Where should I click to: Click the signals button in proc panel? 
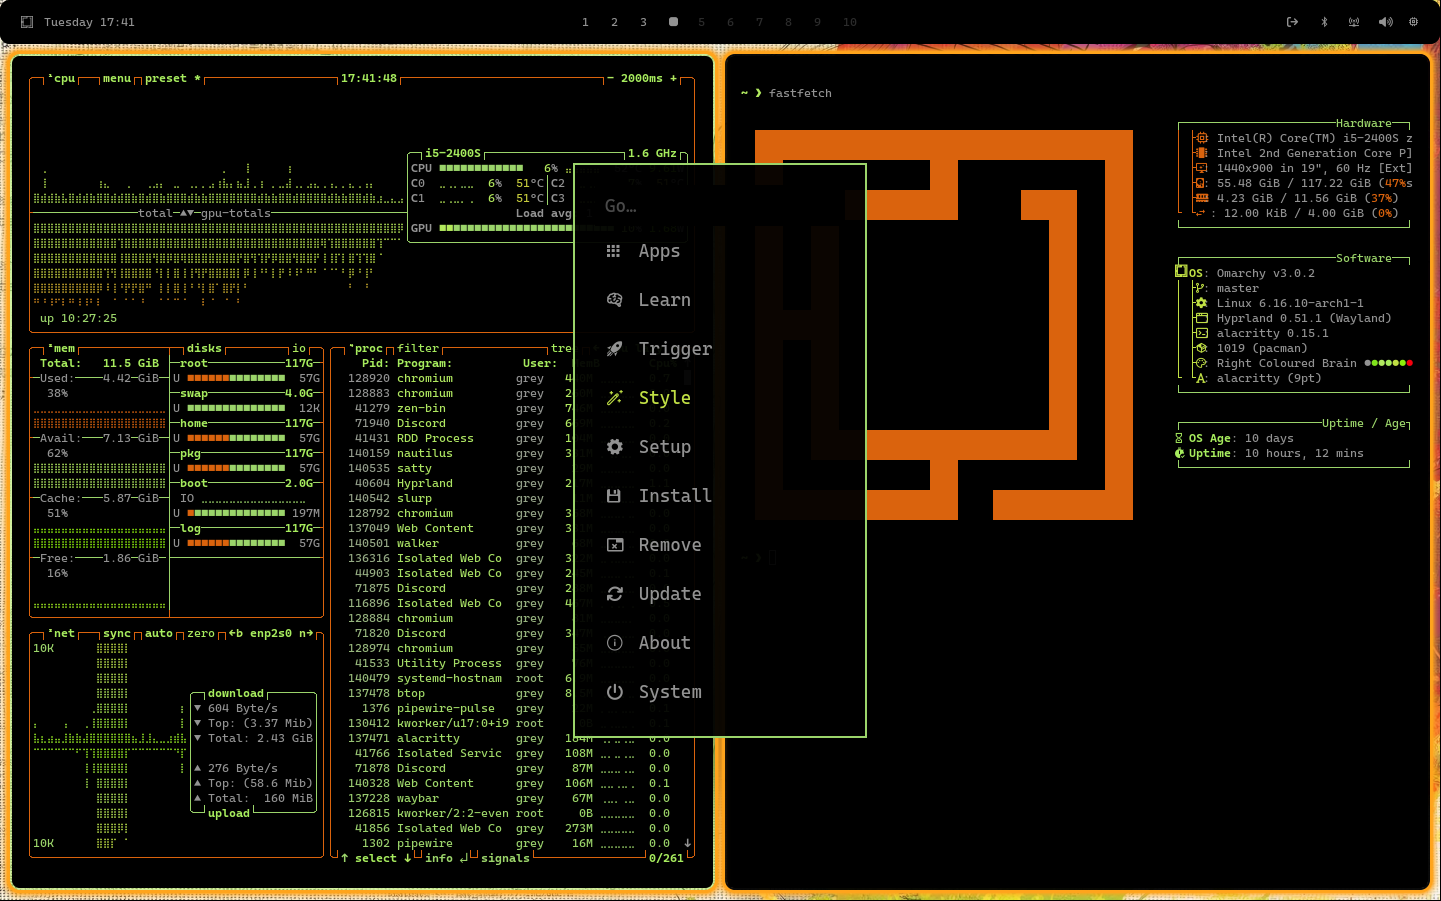coord(505,859)
